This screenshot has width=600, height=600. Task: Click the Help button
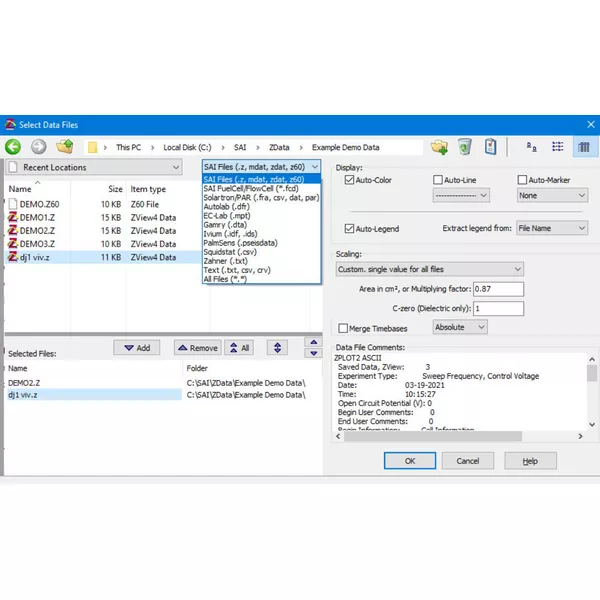point(530,461)
